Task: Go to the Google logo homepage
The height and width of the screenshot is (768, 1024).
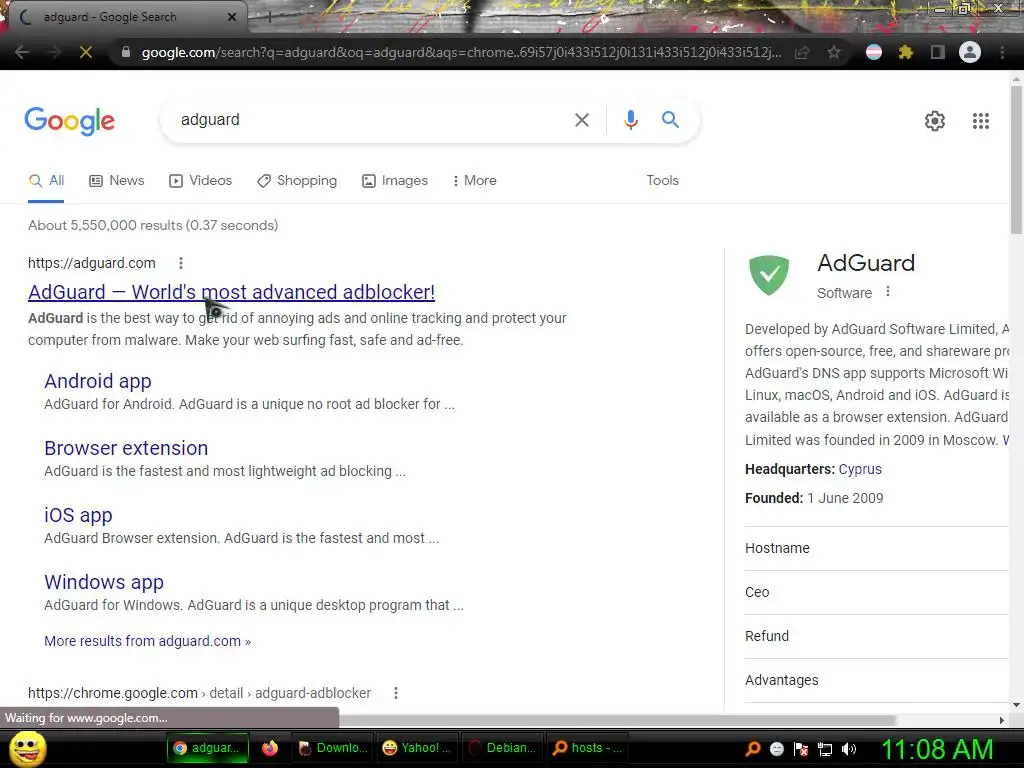Action: 70,121
